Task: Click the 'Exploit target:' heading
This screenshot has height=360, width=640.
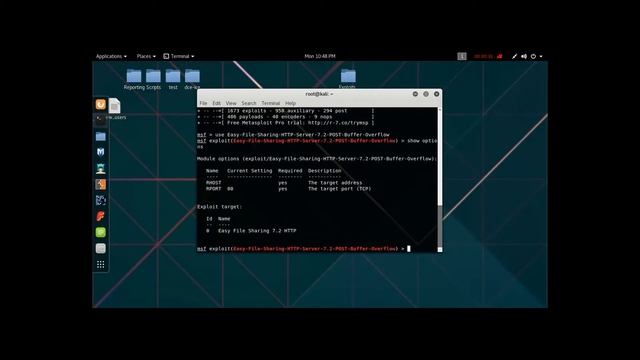Action: pyautogui.click(x=220, y=207)
